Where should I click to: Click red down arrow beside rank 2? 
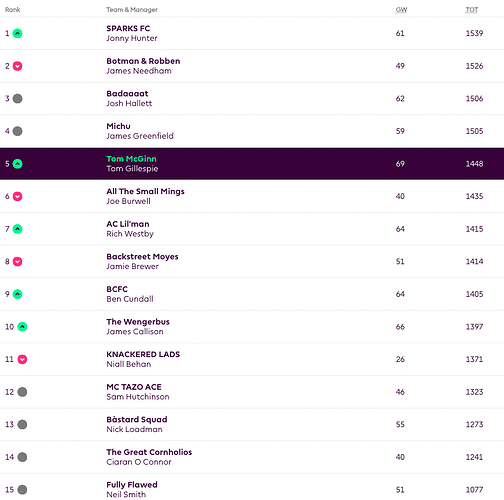tap(17, 66)
